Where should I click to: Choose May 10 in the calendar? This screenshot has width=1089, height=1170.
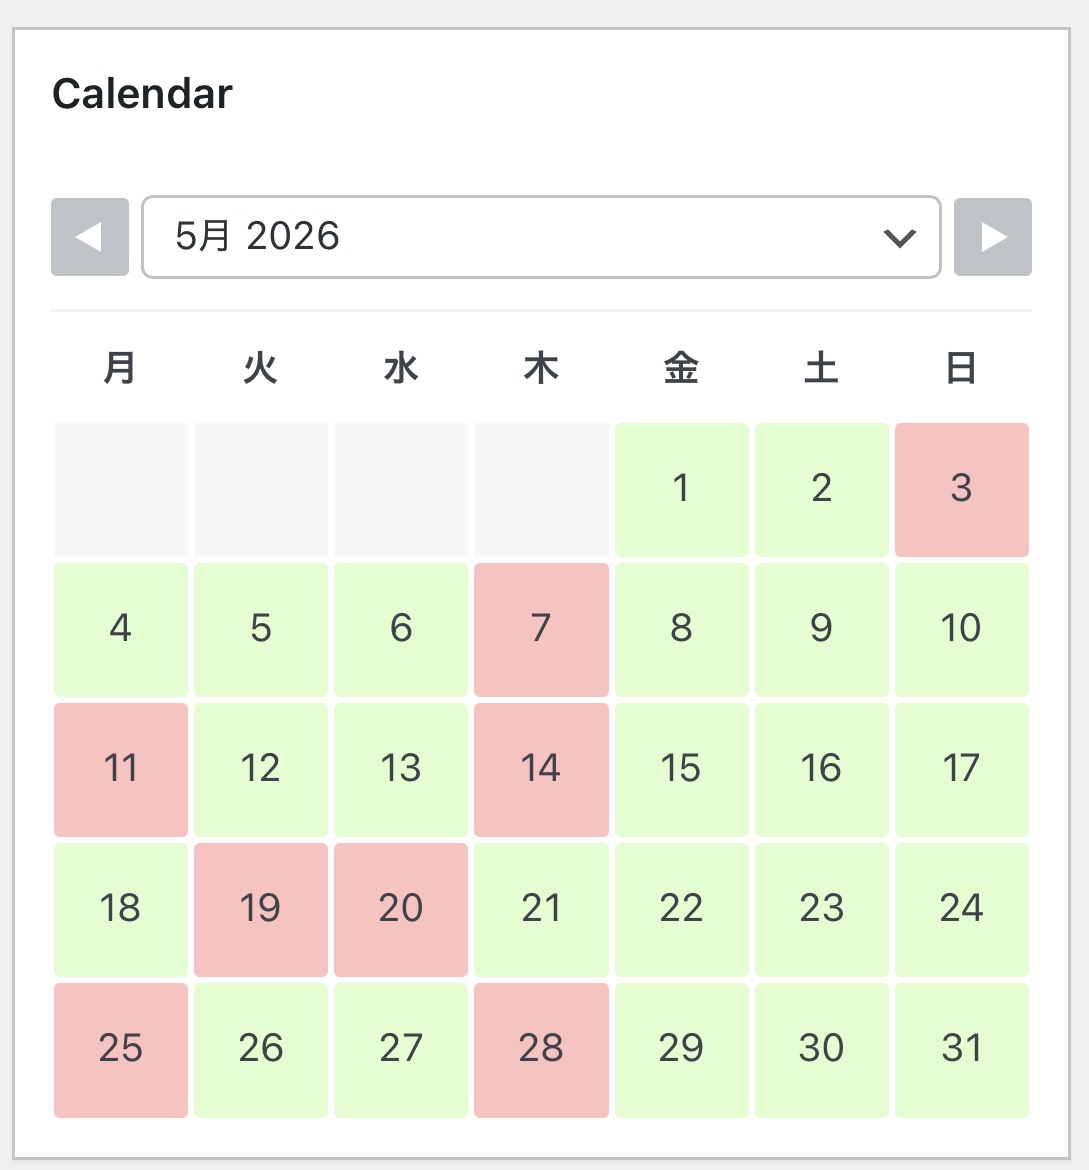pos(961,629)
